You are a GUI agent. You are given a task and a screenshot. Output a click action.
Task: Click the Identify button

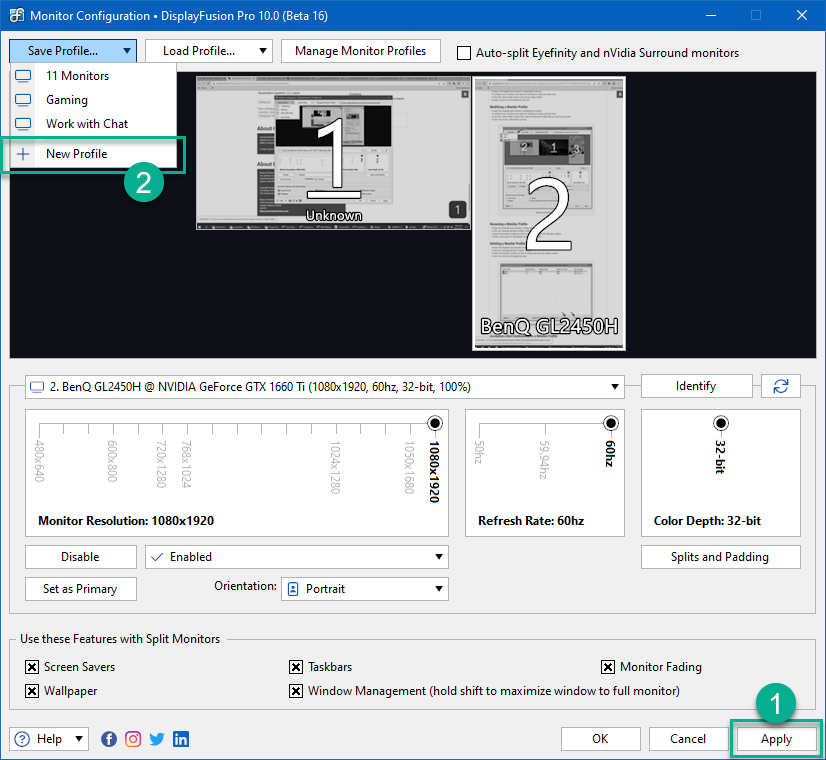pos(696,386)
